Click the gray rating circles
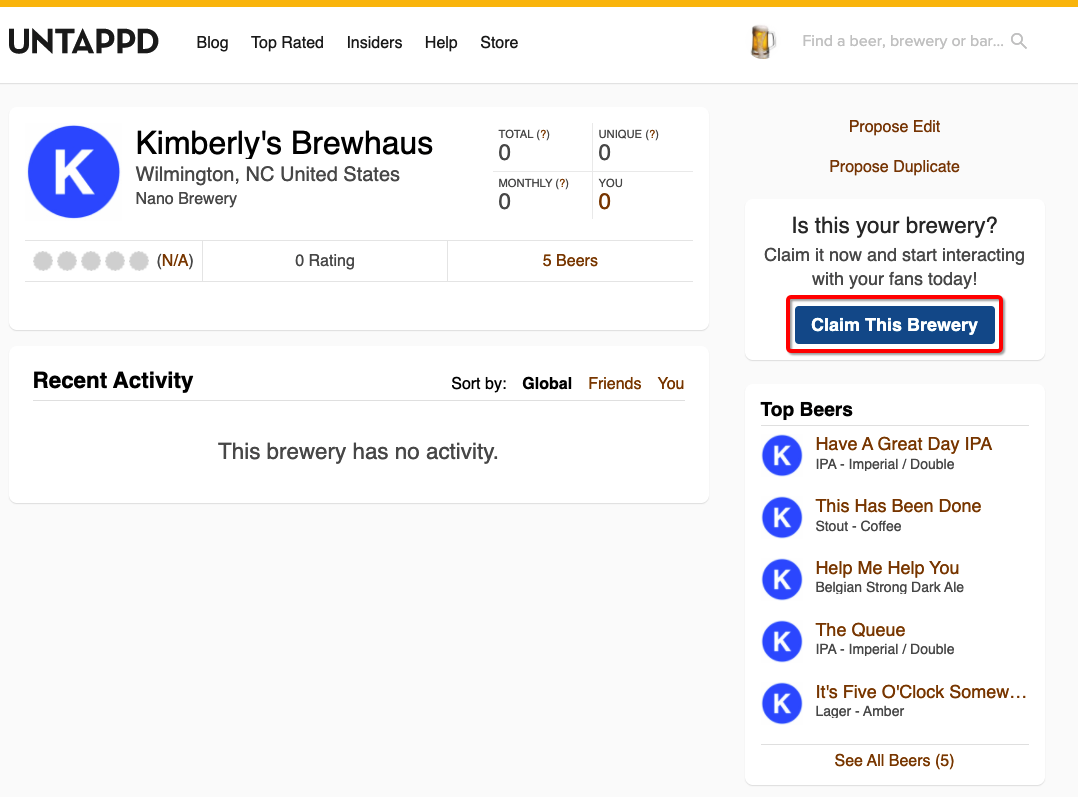 91,261
